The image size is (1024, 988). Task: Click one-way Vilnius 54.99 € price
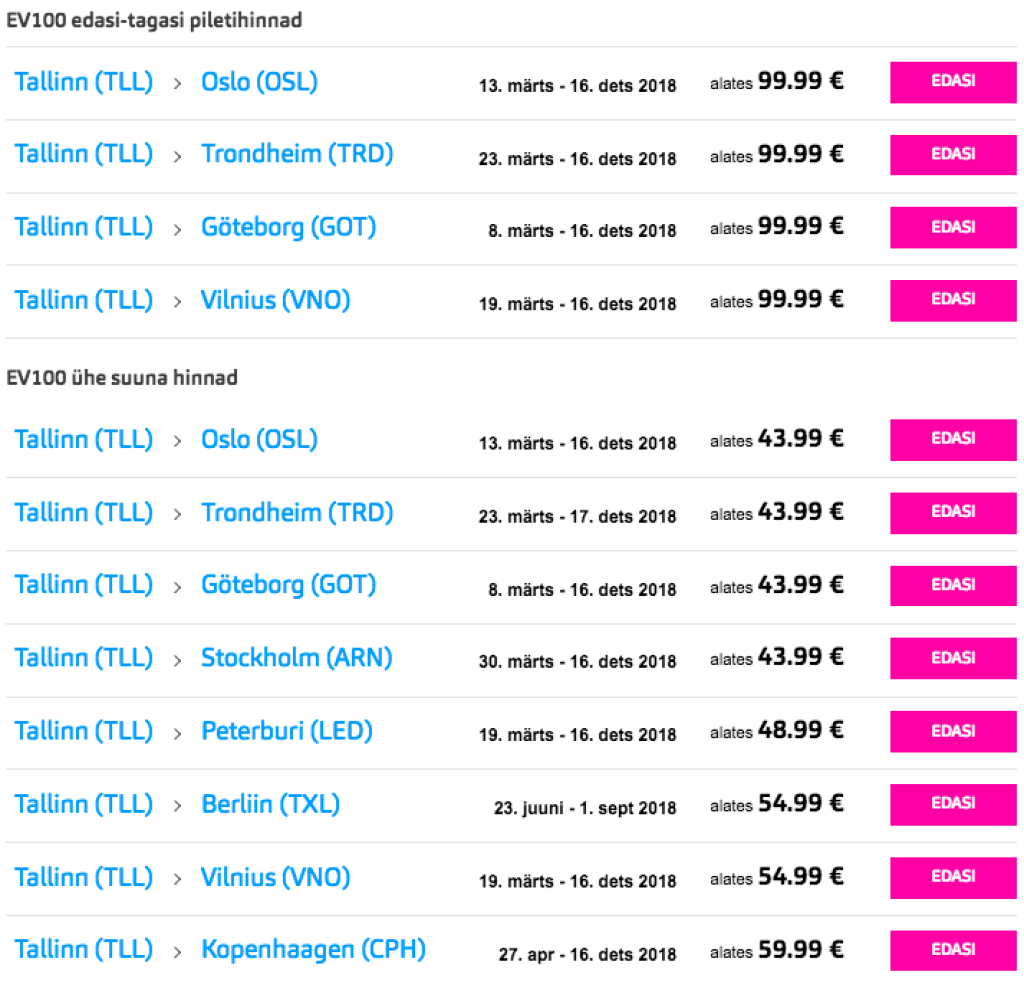800,877
